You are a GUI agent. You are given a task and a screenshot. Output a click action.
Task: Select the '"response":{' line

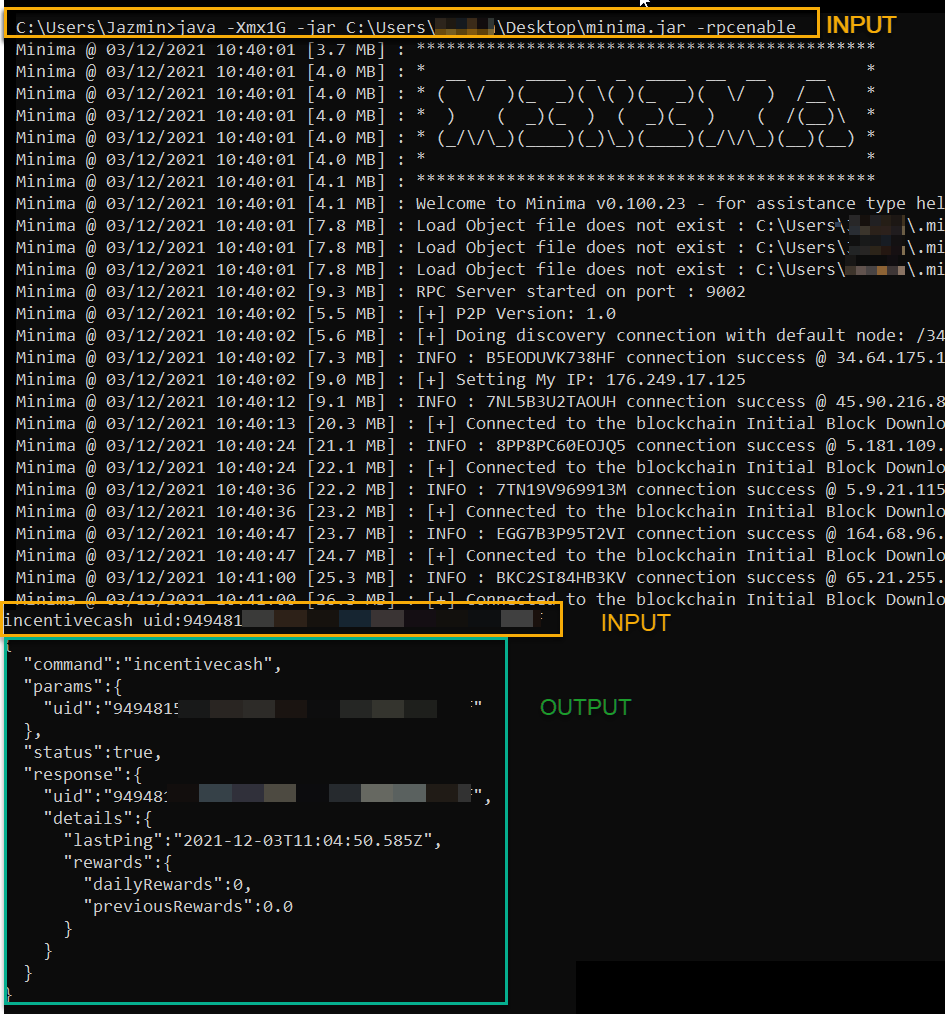coord(82,774)
